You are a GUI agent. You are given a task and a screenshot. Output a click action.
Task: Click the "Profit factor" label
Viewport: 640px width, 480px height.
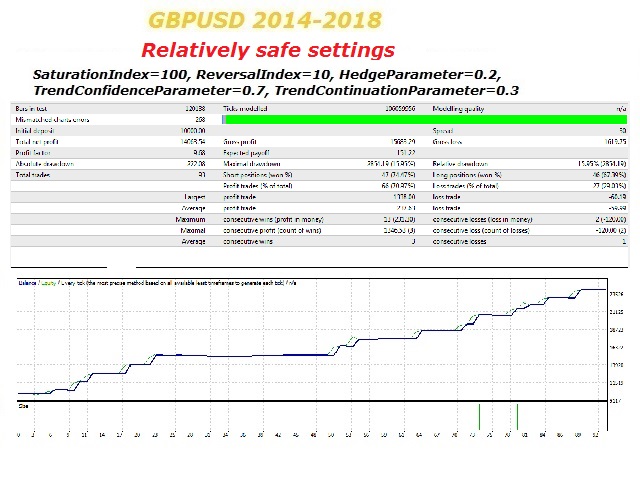pos(33,153)
